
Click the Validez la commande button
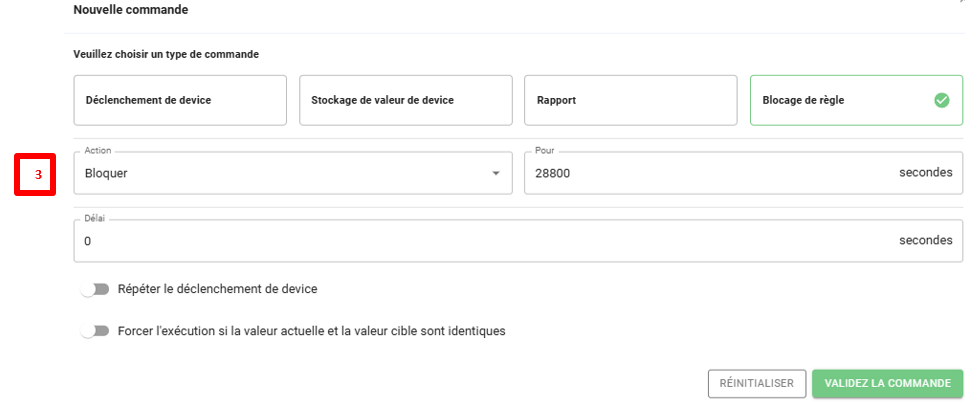[887, 383]
